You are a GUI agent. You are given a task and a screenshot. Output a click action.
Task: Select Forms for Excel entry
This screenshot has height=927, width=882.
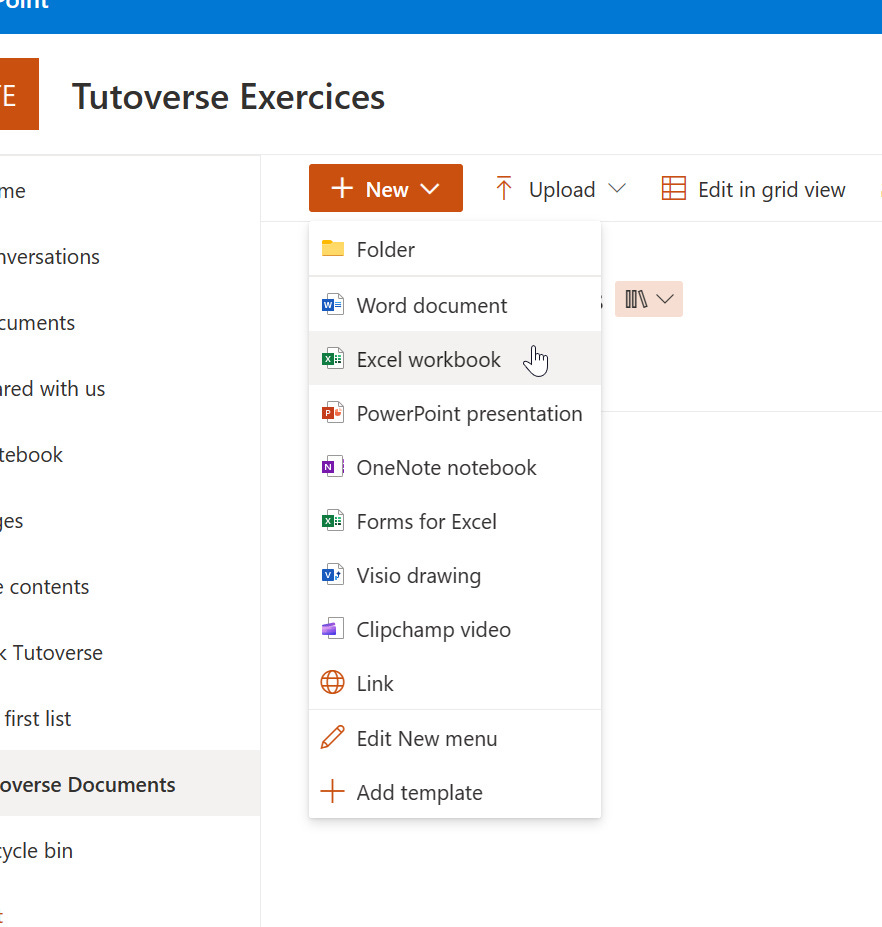(x=455, y=521)
